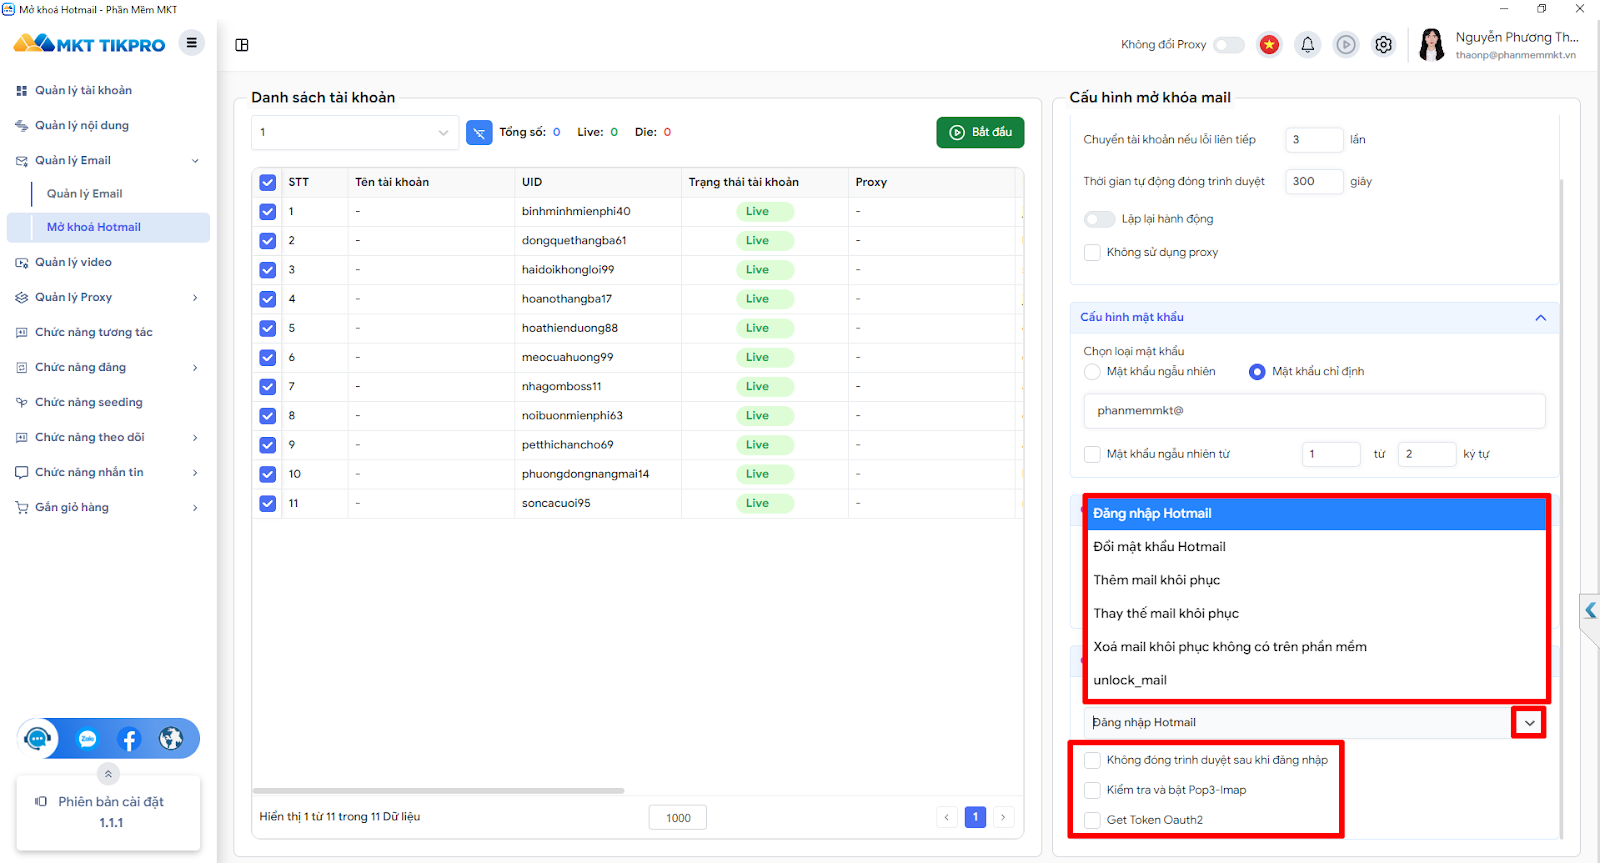Toggle Lặp lại hành động switch

tap(1099, 219)
